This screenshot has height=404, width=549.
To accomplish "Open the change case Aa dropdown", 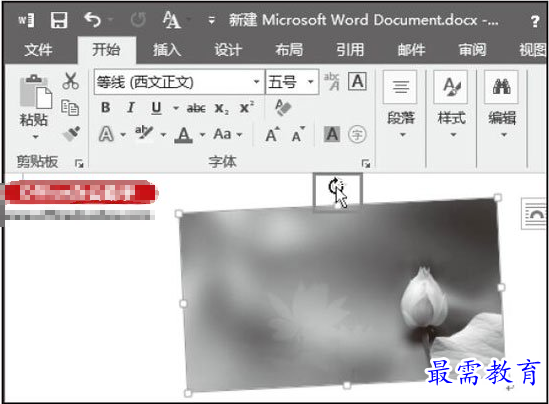I will click(x=228, y=134).
